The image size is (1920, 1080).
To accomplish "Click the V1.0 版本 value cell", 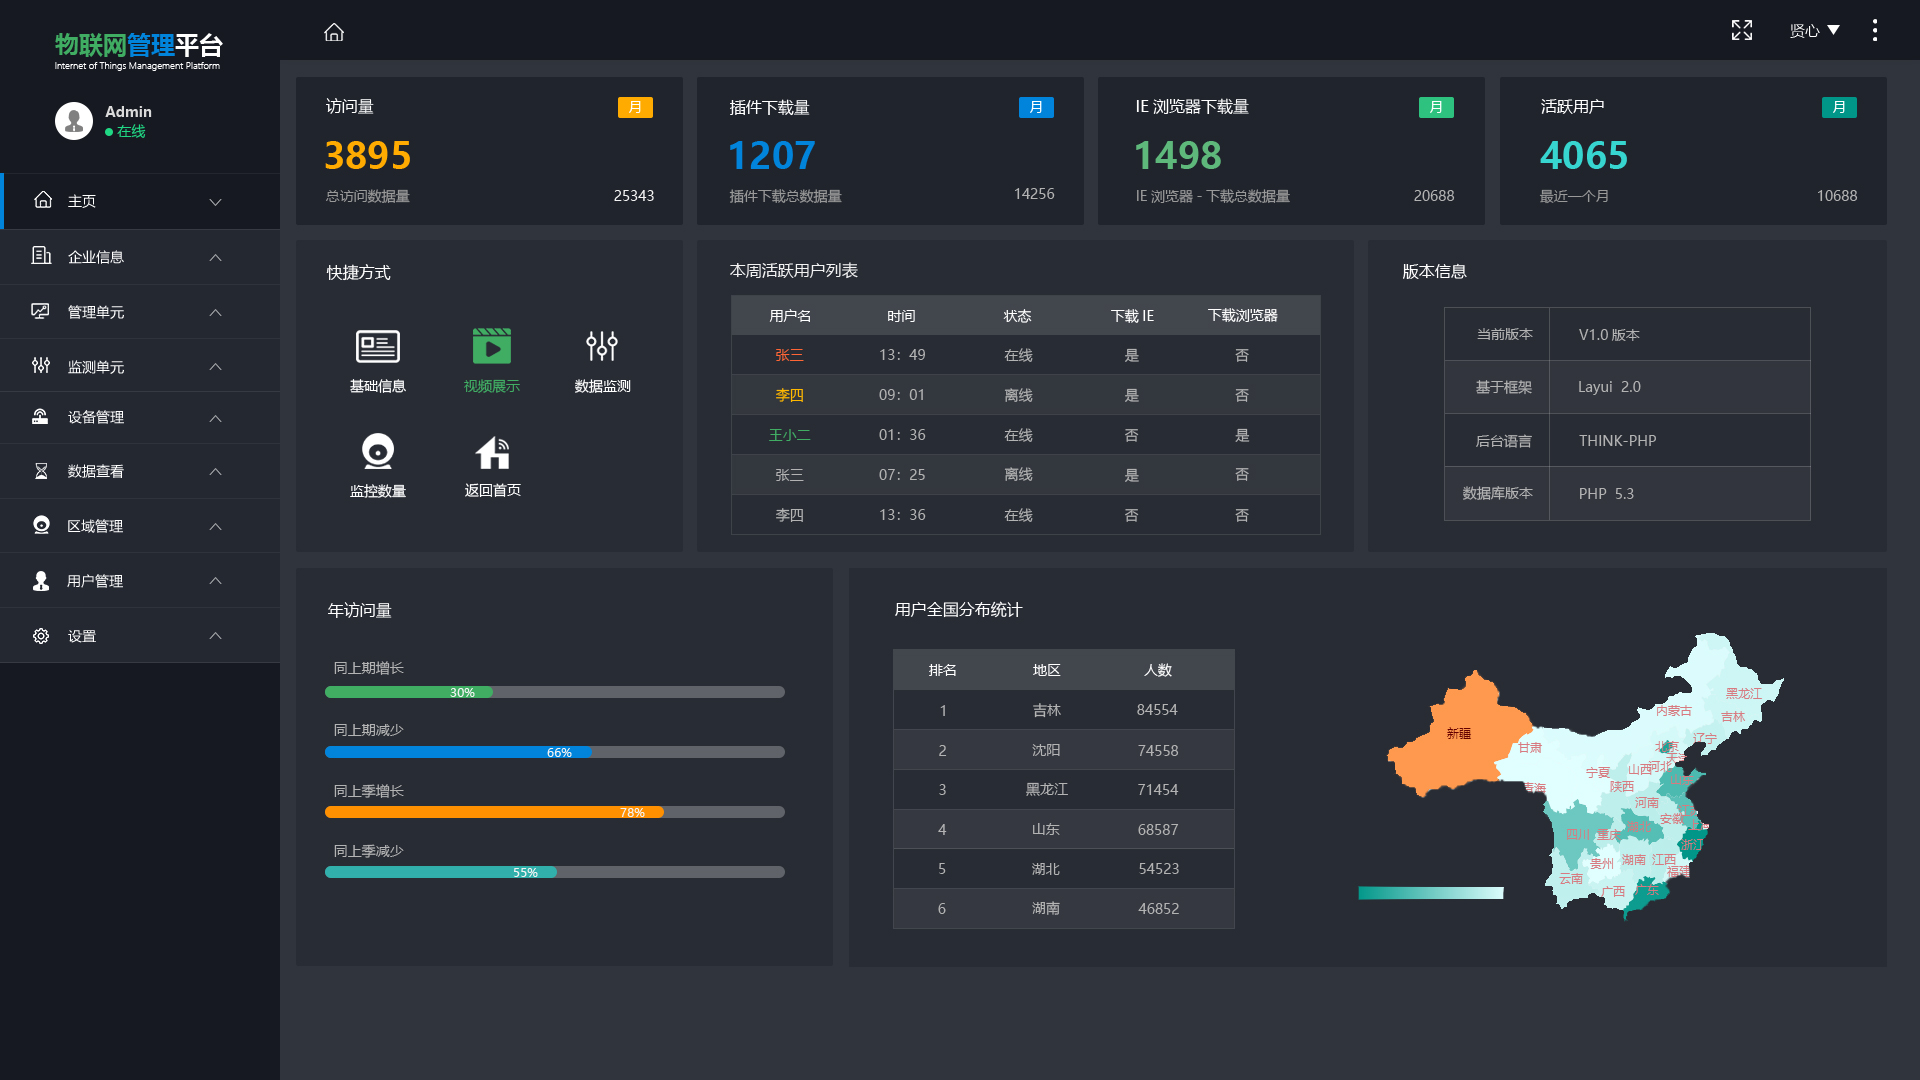I will pyautogui.click(x=1680, y=334).
